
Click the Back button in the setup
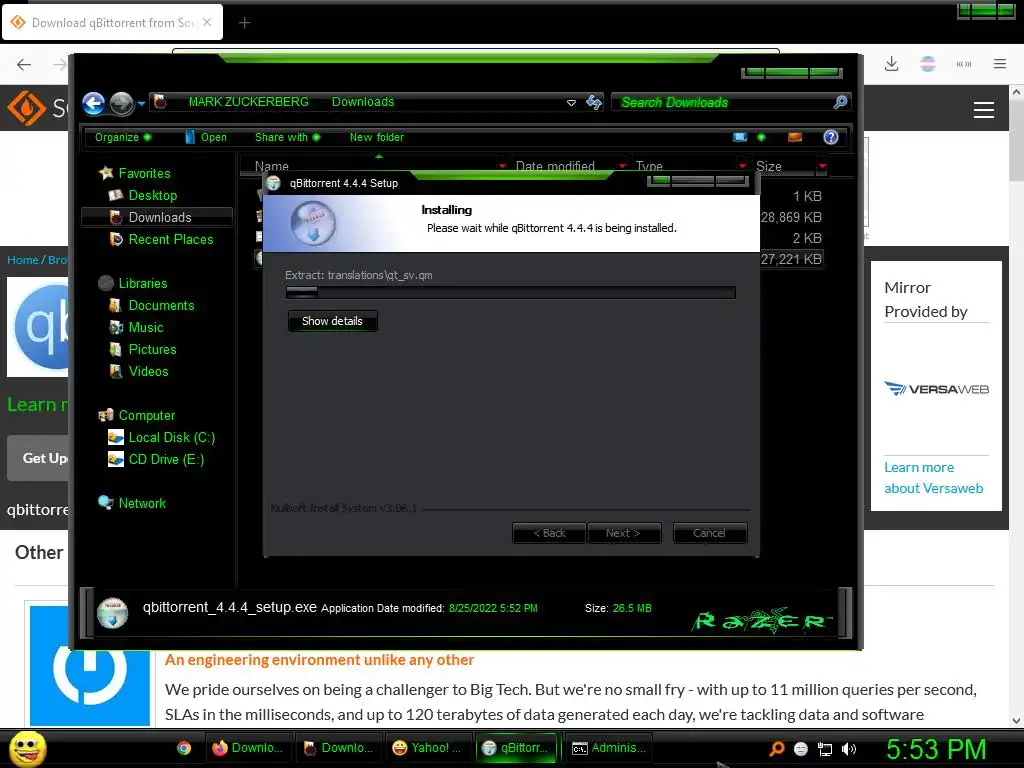549,533
